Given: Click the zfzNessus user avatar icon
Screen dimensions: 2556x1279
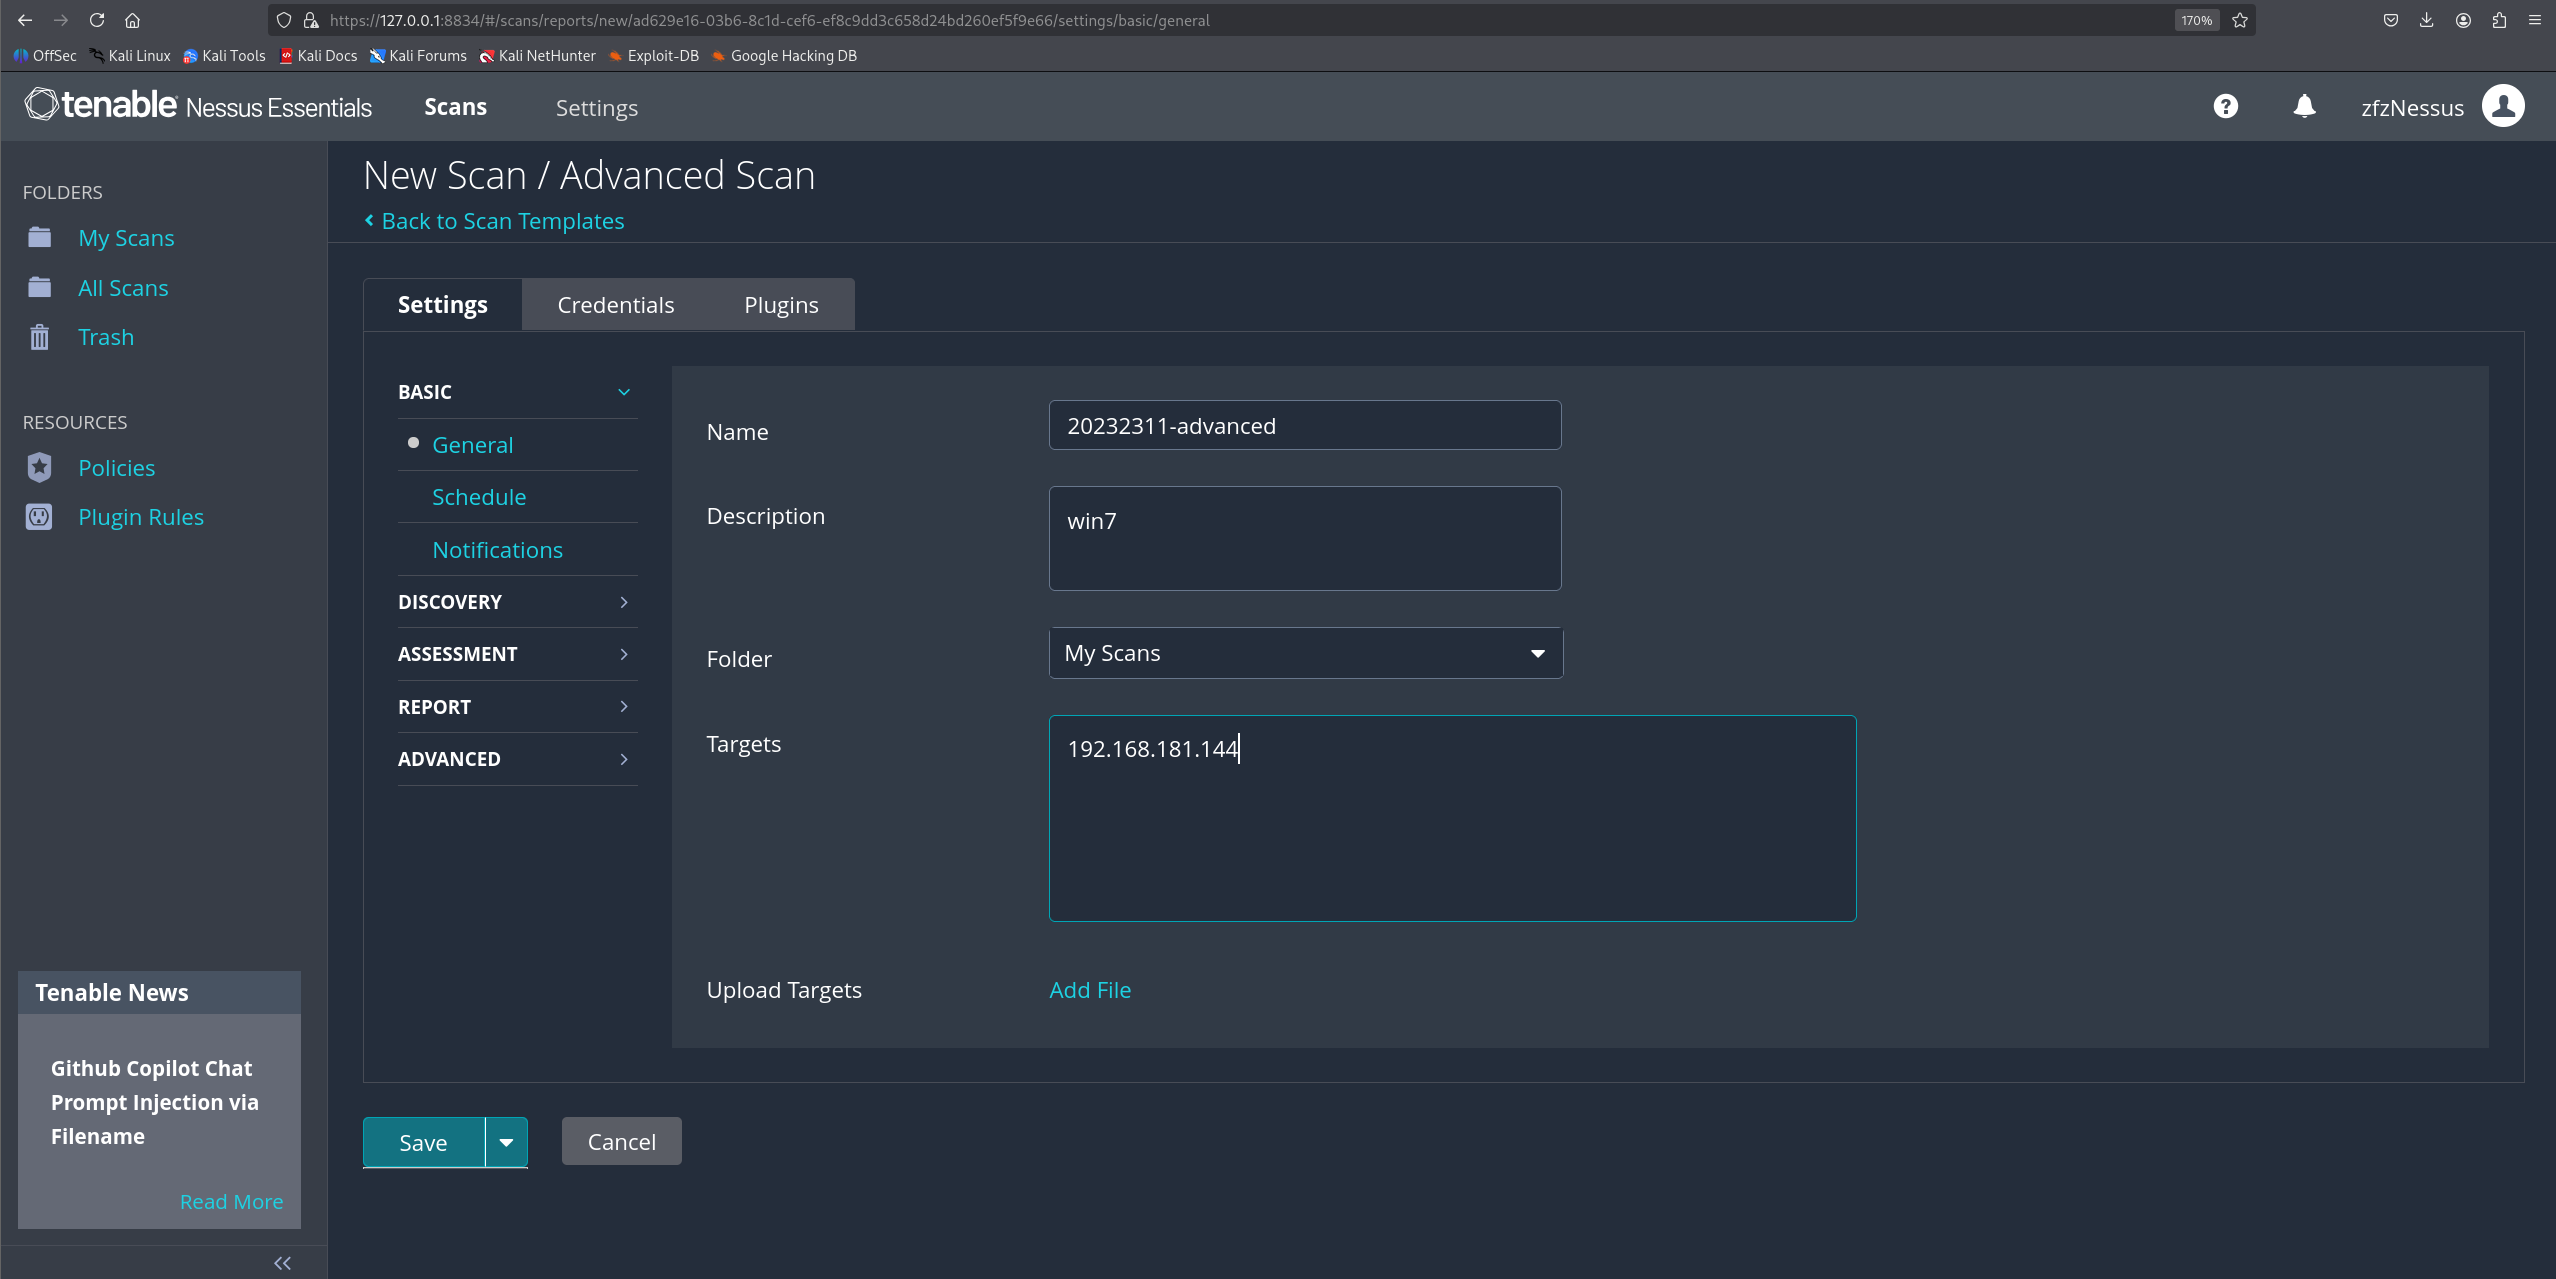Looking at the screenshot, I should pos(2503,106).
